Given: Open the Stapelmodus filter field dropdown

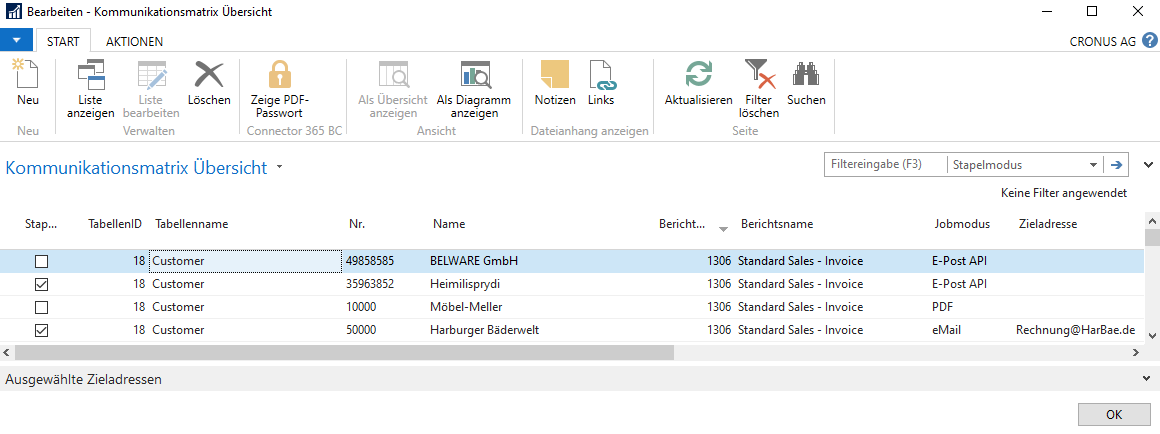Looking at the screenshot, I should point(1093,165).
